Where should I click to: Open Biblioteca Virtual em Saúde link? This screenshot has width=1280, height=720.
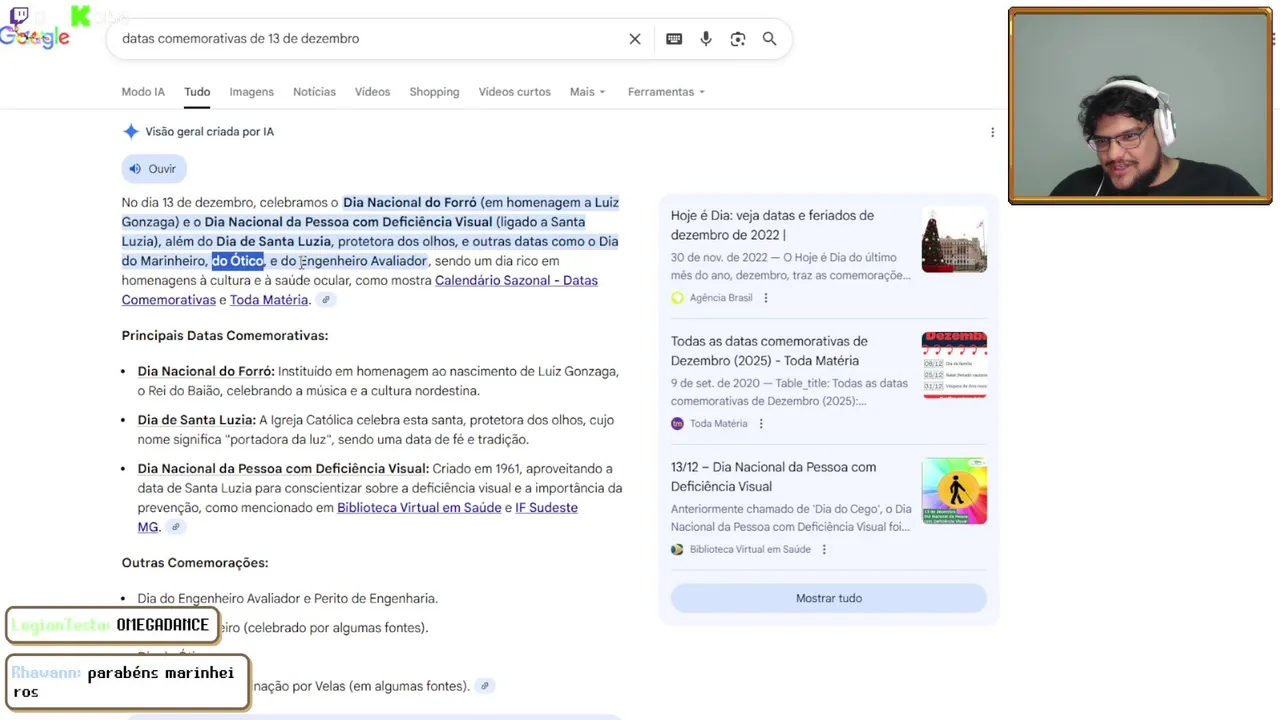point(419,508)
